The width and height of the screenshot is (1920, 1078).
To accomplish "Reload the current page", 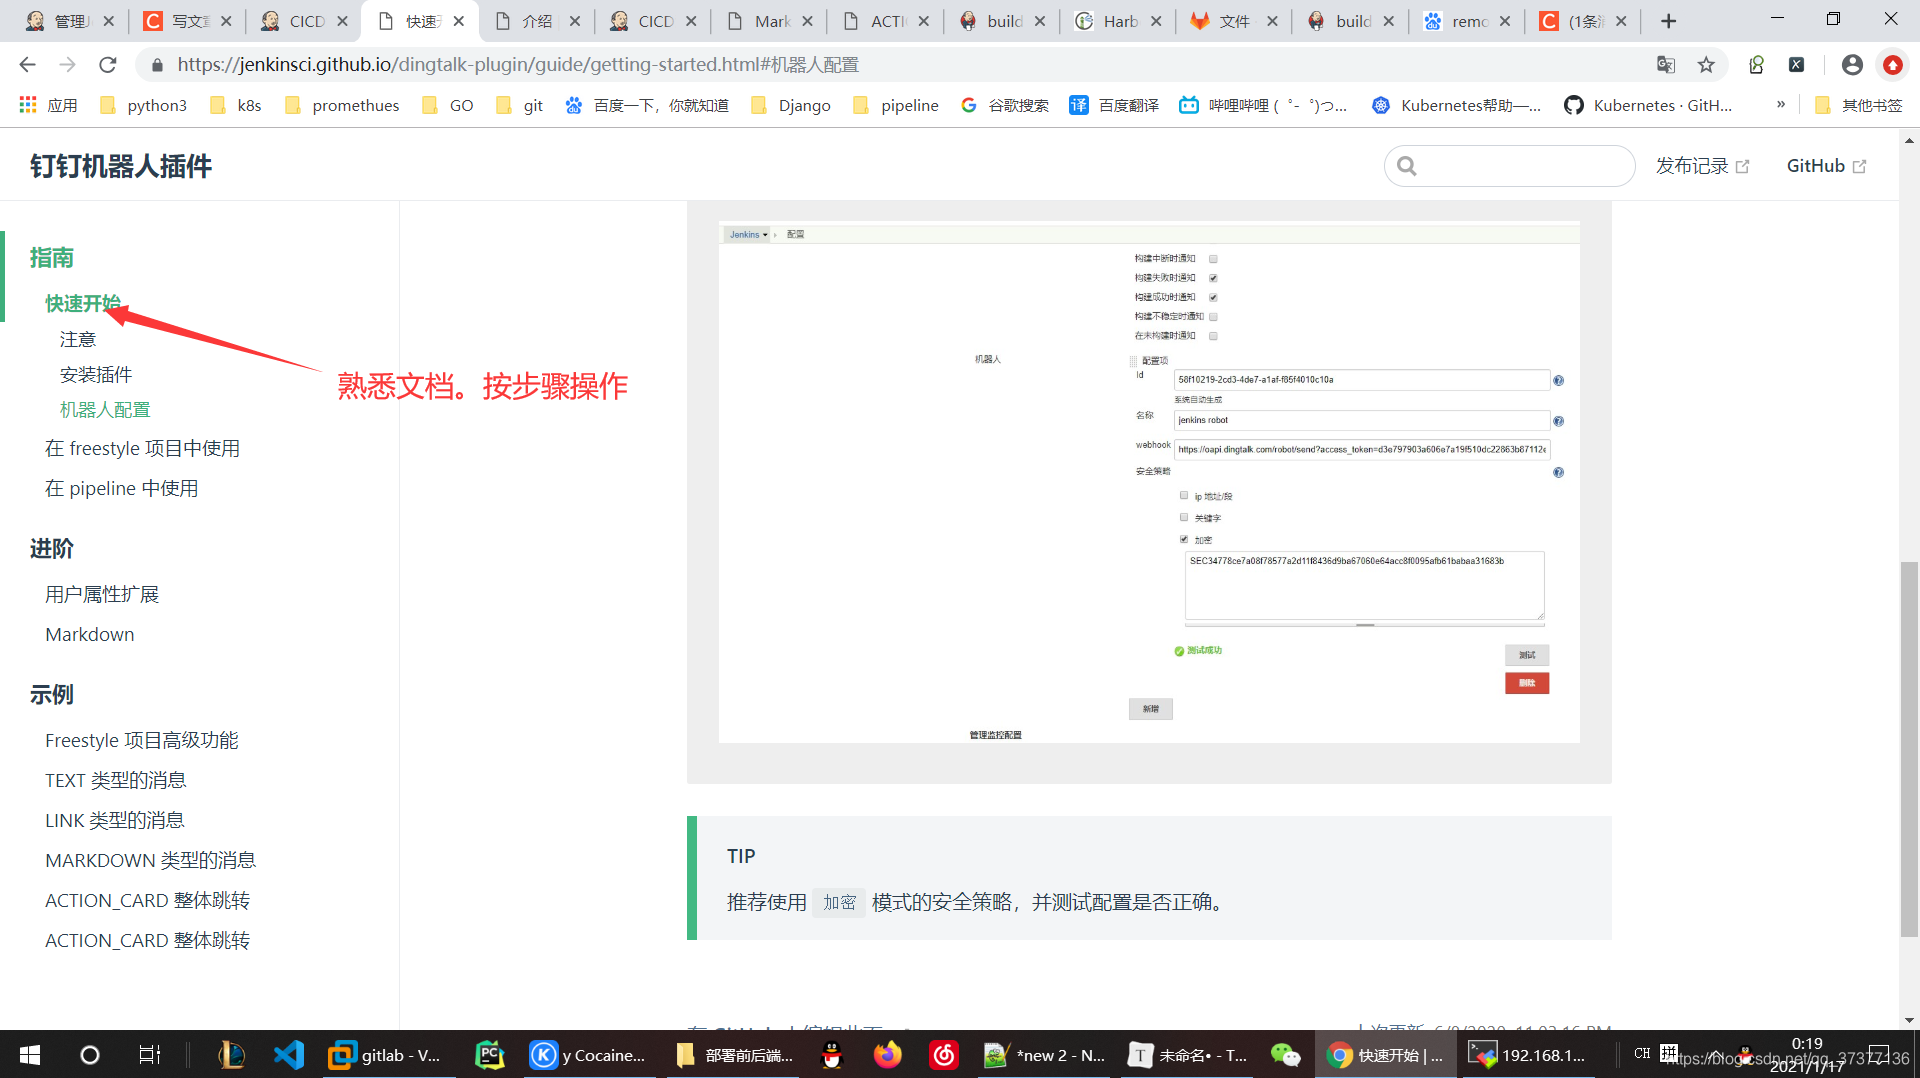I will point(108,65).
